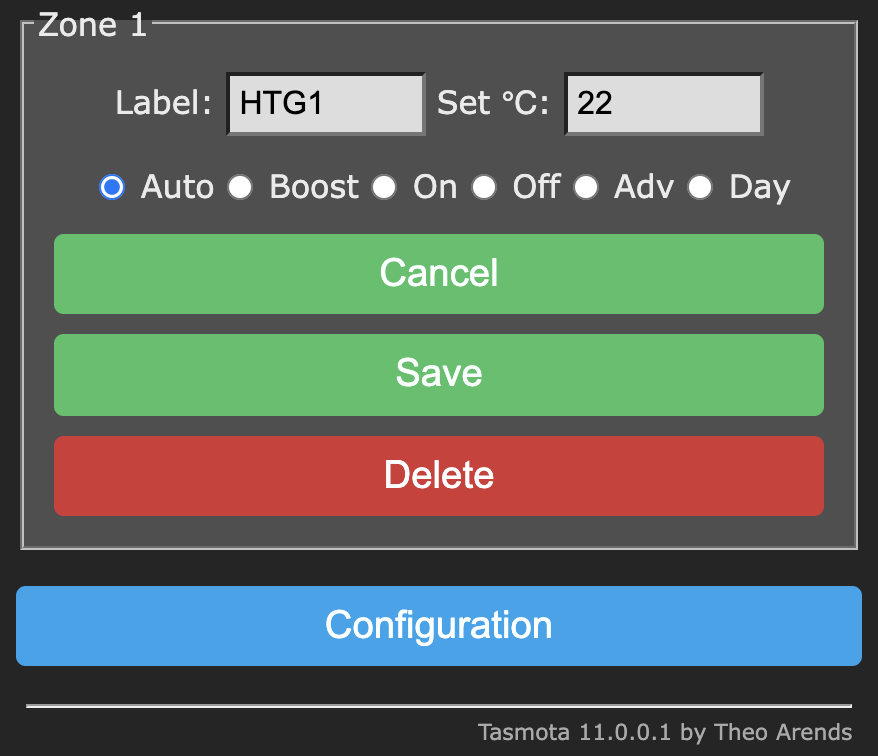Pick the Day mode radio button
The height and width of the screenshot is (756, 878).
[700, 187]
